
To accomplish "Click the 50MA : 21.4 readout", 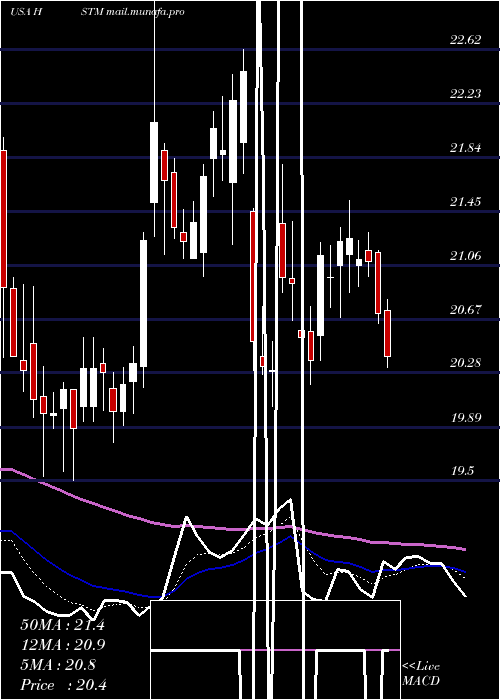I will (62, 625).
